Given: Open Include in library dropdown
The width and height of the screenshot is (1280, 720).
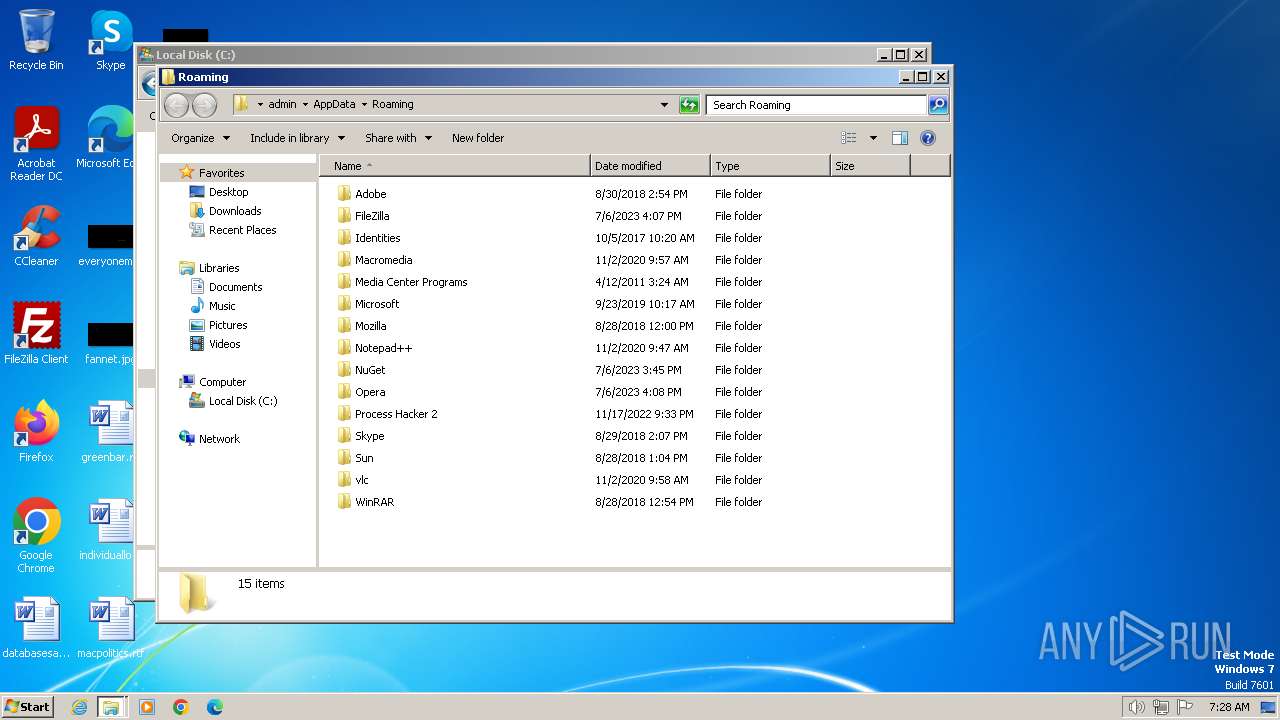Looking at the screenshot, I should click(x=297, y=138).
